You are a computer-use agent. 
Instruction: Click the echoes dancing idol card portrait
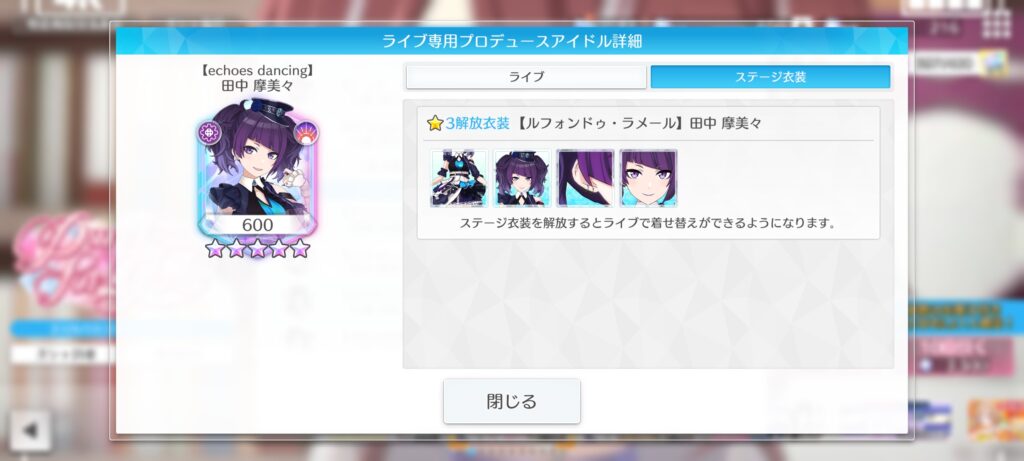(257, 168)
